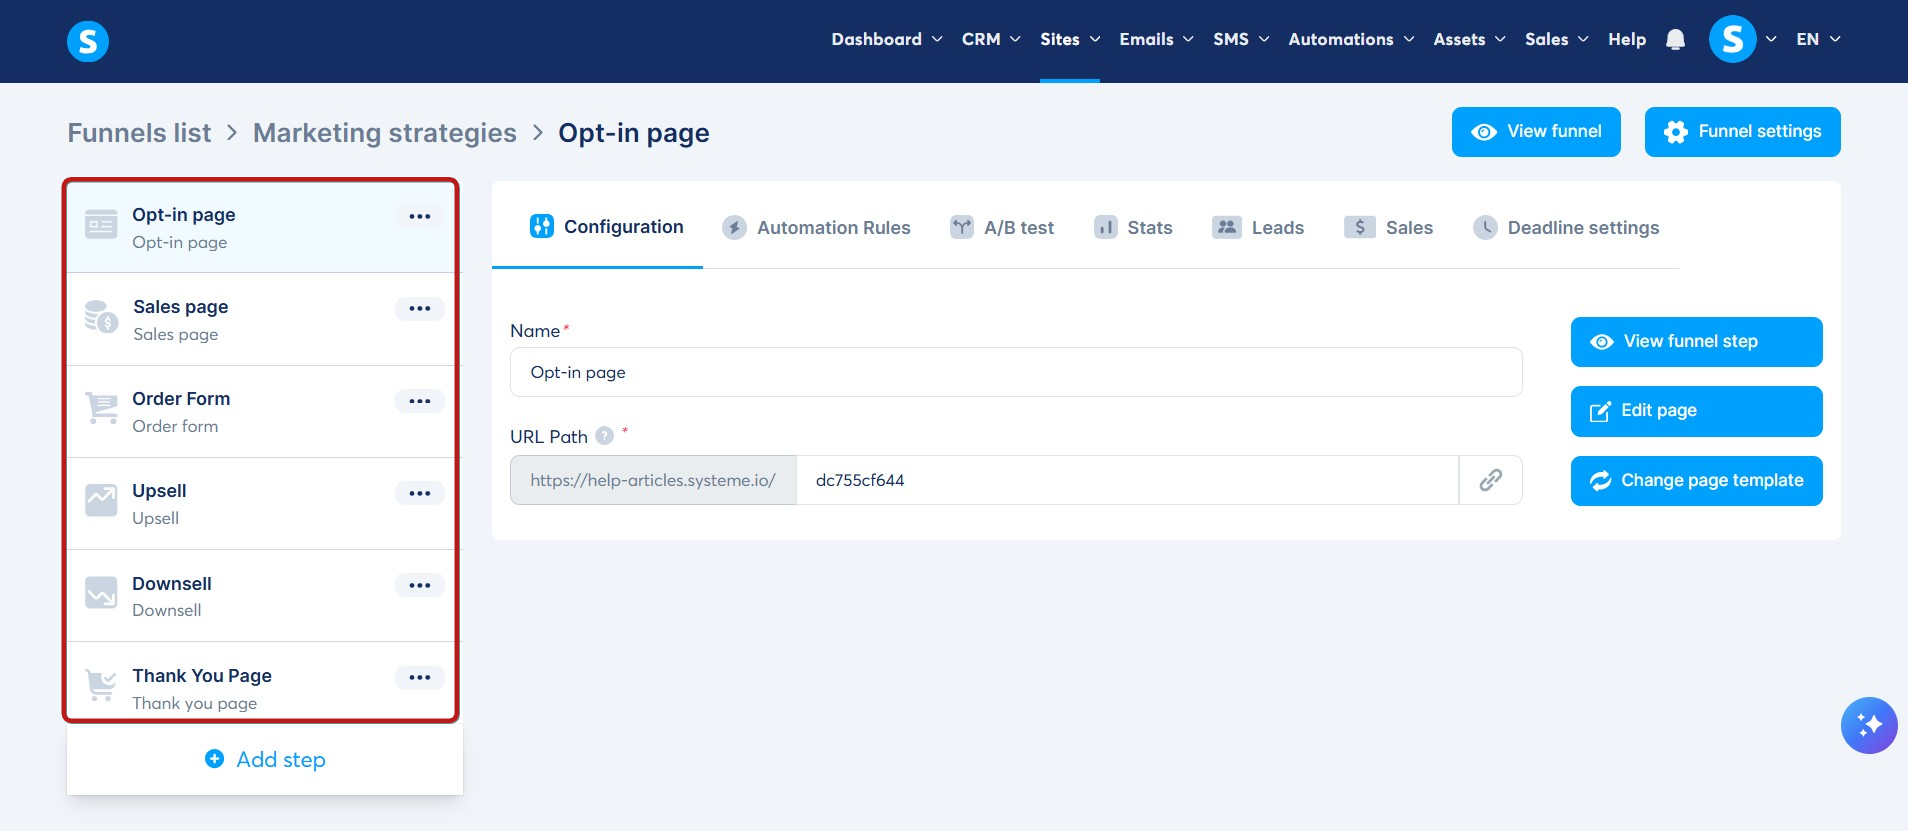Click the Downsell chart icon
This screenshot has height=831, width=1908.
(101, 592)
